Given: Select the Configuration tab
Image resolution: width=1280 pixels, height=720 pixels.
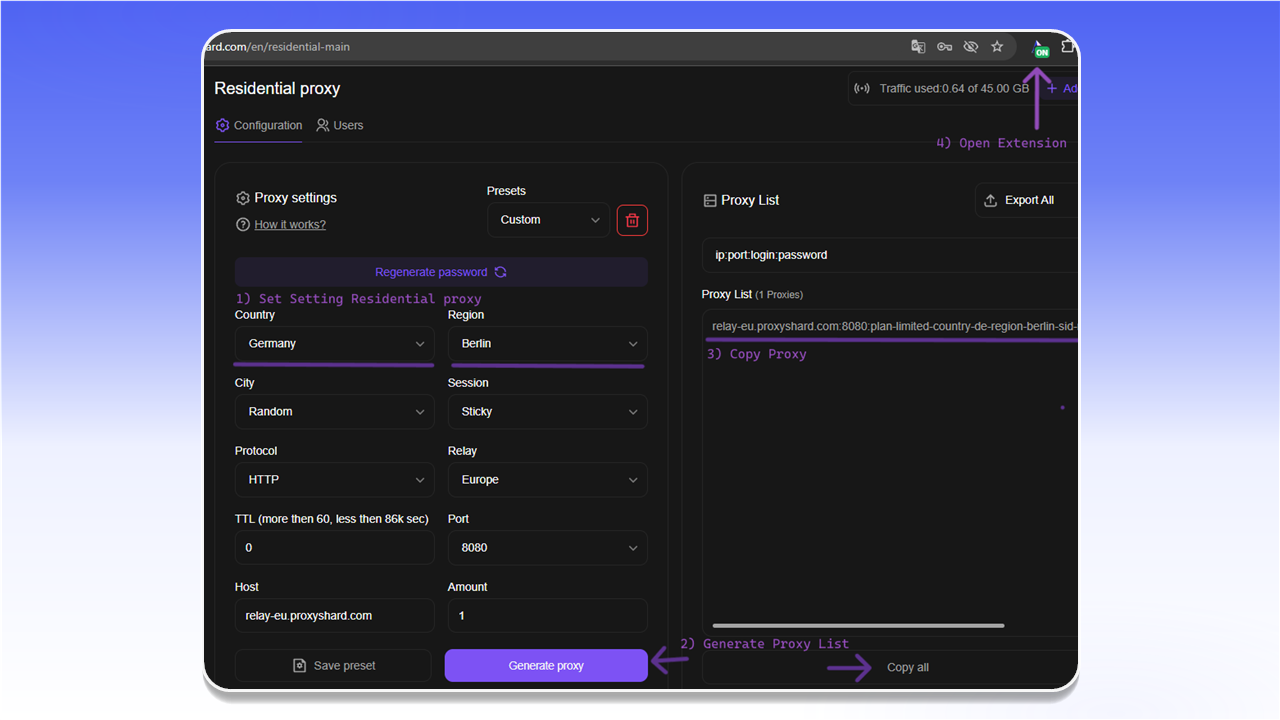Looking at the screenshot, I should [x=259, y=125].
